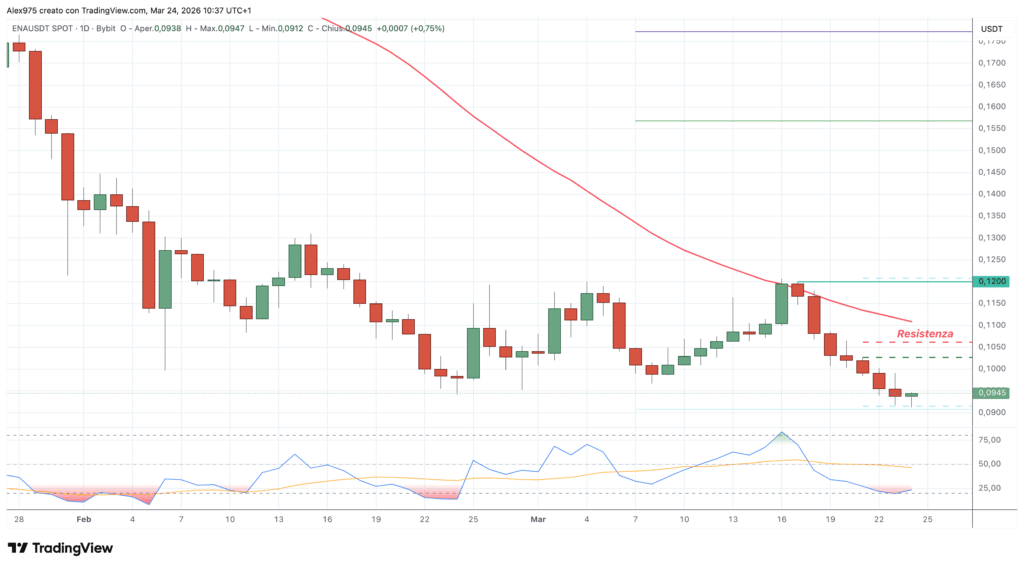Click the 0,1350 price axis value
This screenshot has height=568, width=1024.
pos(991,215)
